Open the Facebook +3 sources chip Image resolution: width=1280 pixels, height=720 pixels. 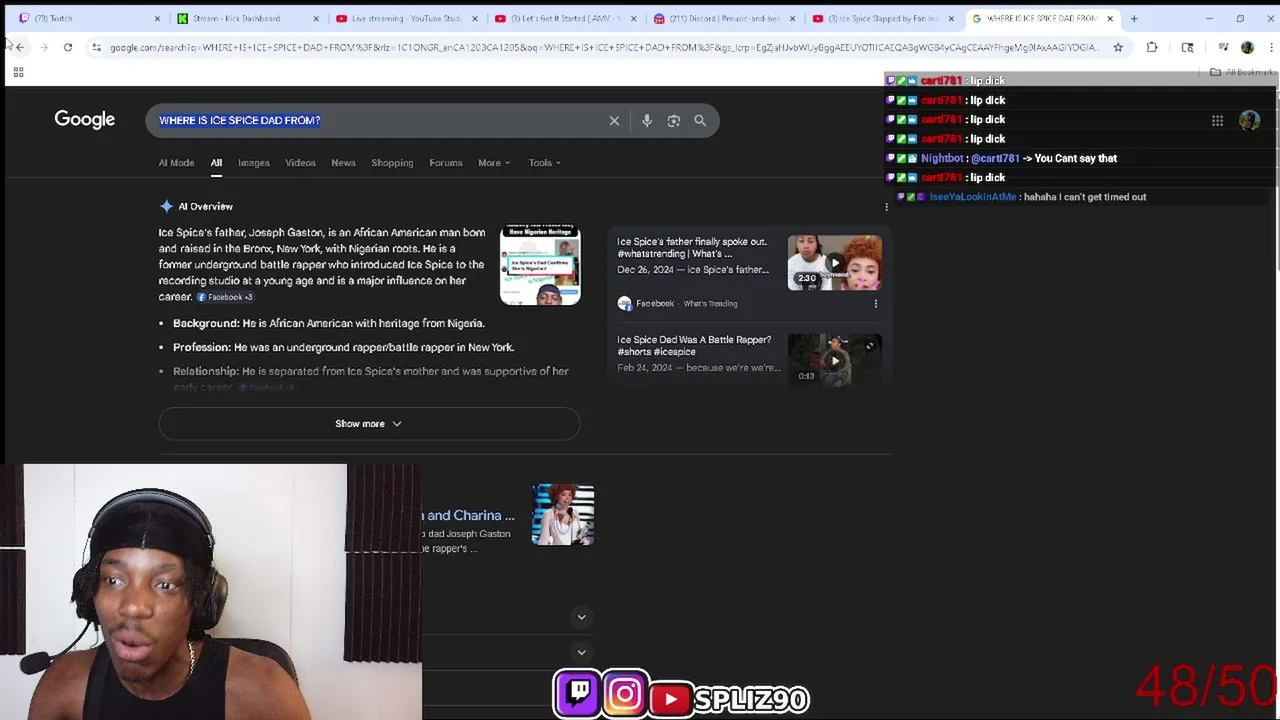225,297
